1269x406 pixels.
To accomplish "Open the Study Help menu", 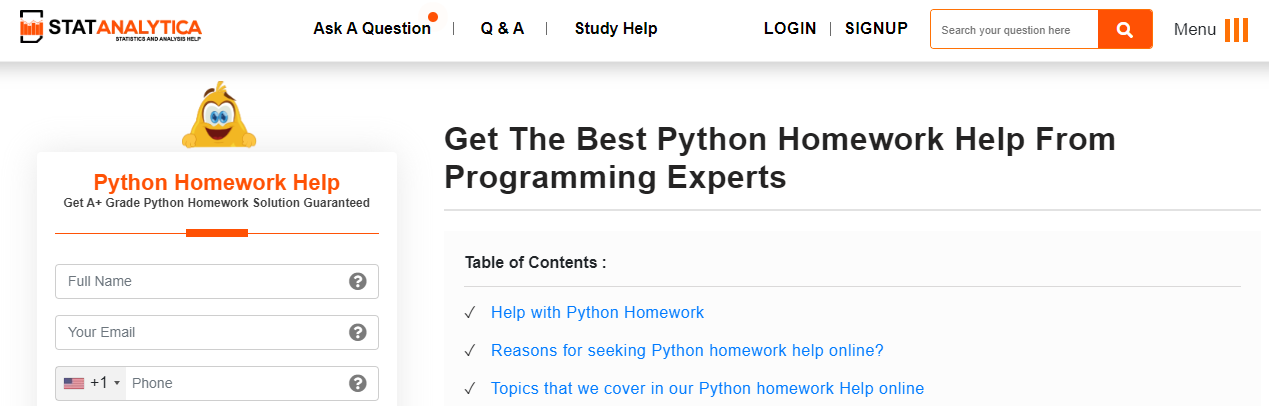I will [x=616, y=29].
